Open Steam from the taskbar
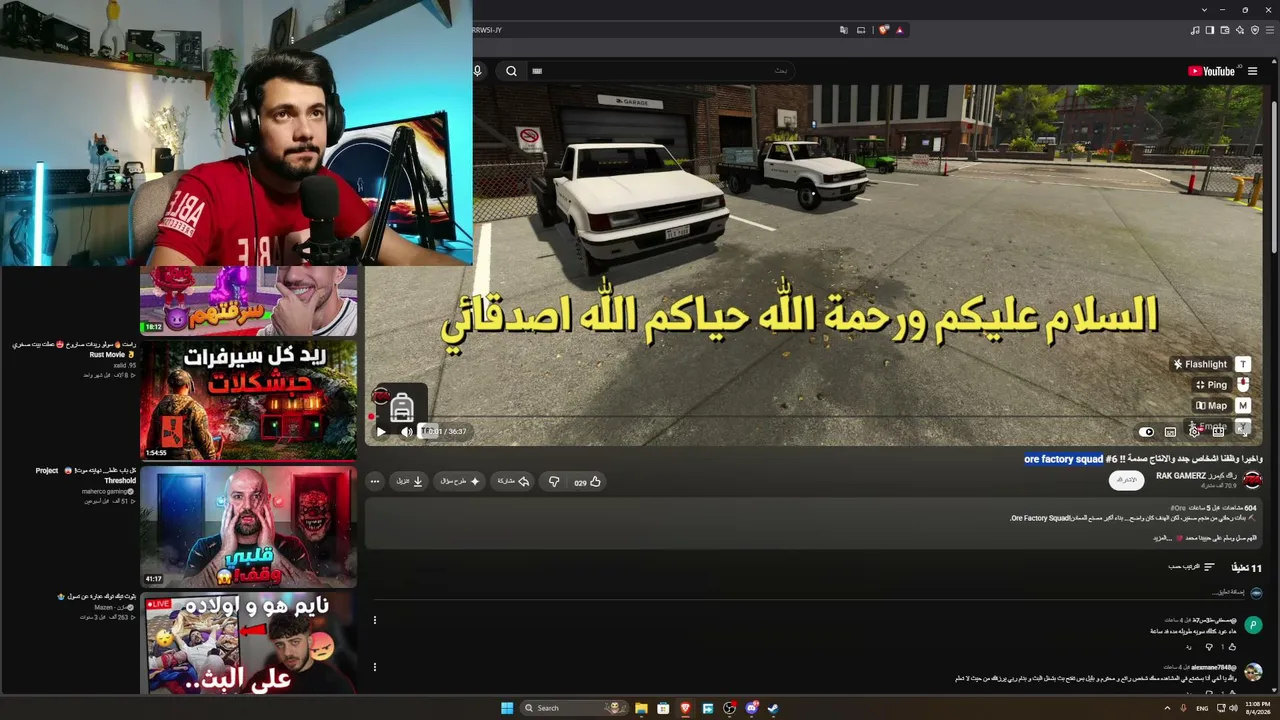 click(774, 708)
